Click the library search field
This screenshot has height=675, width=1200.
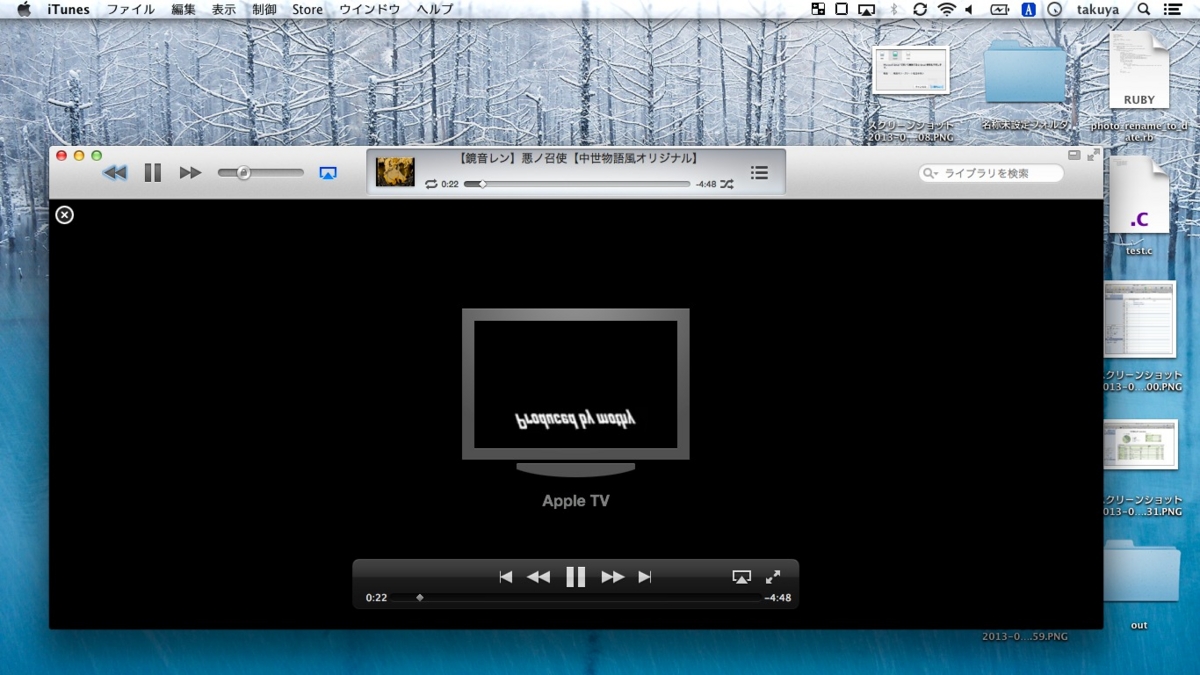(991, 173)
